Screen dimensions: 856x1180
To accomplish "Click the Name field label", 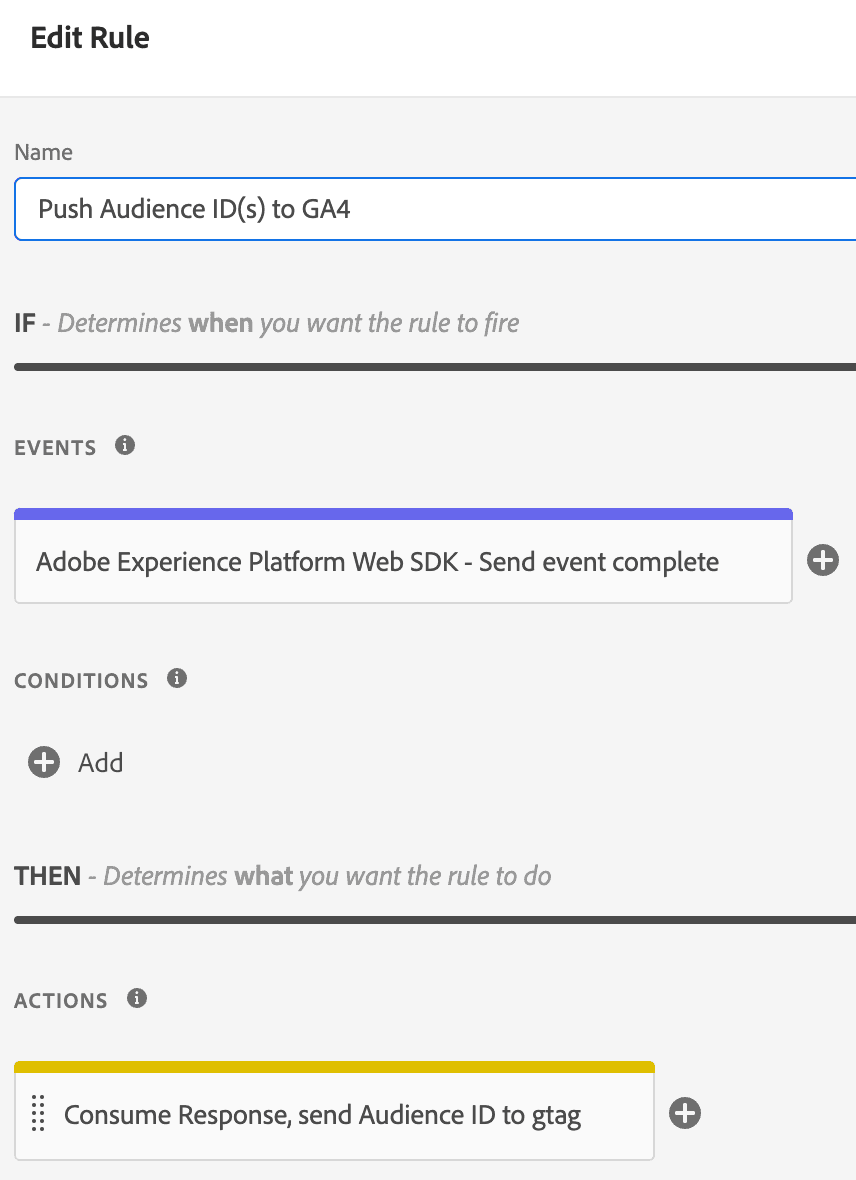I will pos(44,152).
